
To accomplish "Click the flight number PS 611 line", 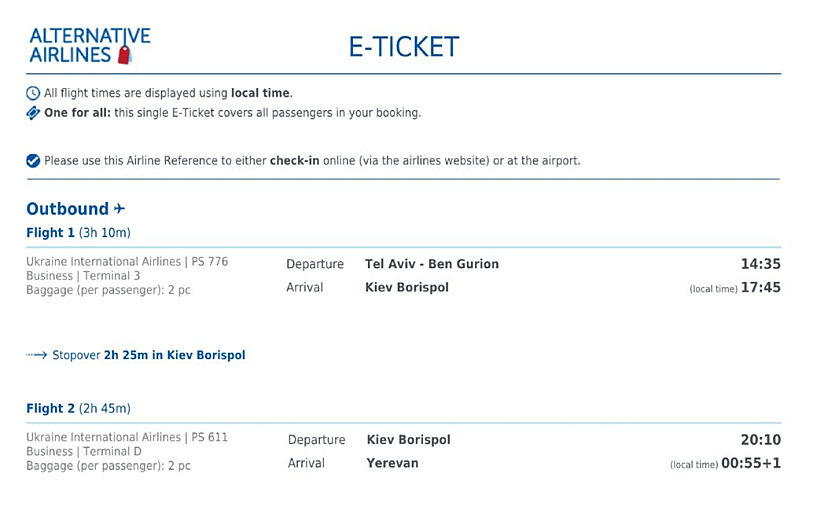I will [127, 437].
